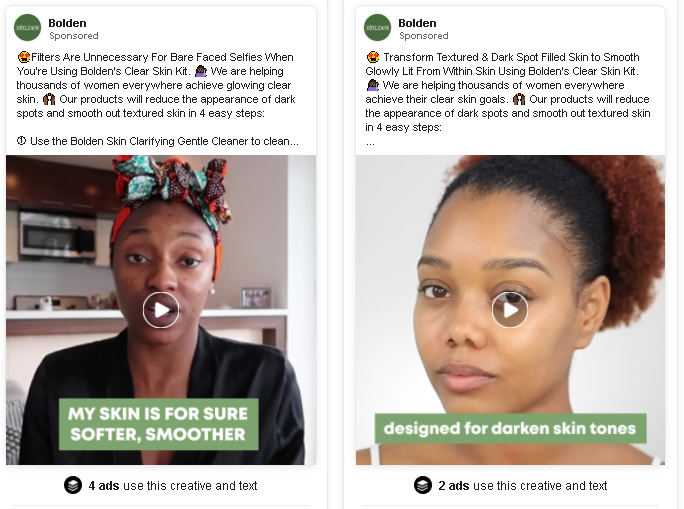Open the left ad's Bolden profile logo
Viewport: 684px width, 509px height.
coord(27,27)
